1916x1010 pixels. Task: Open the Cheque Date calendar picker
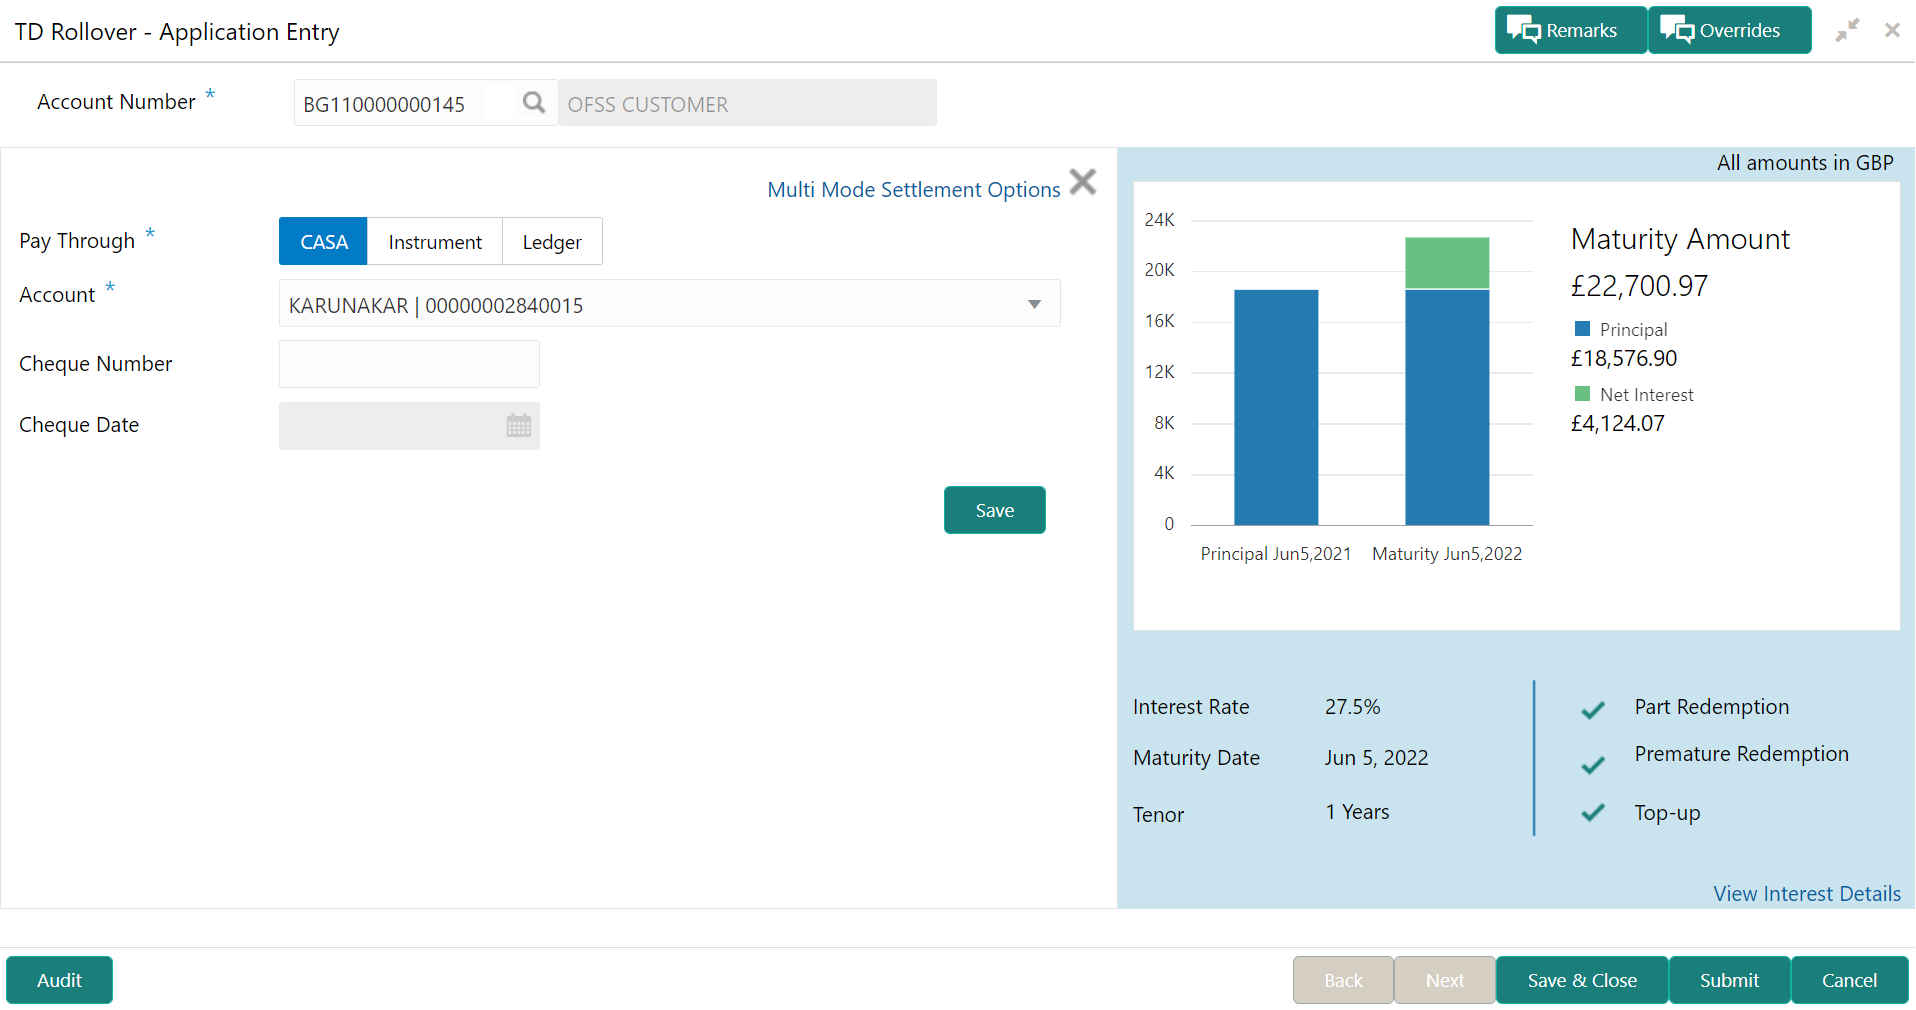pyautogui.click(x=518, y=425)
